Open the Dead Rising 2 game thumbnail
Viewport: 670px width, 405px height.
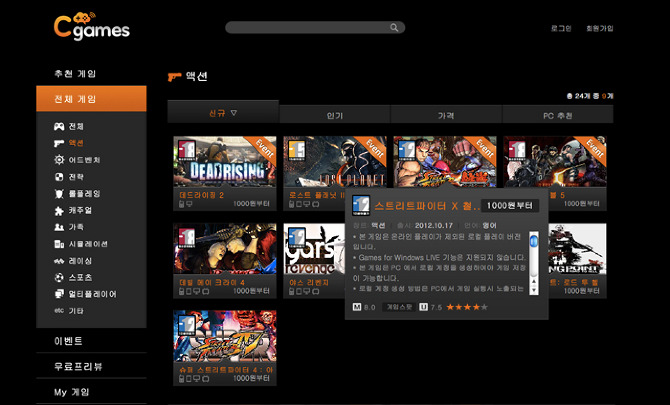[x=225, y=161]
